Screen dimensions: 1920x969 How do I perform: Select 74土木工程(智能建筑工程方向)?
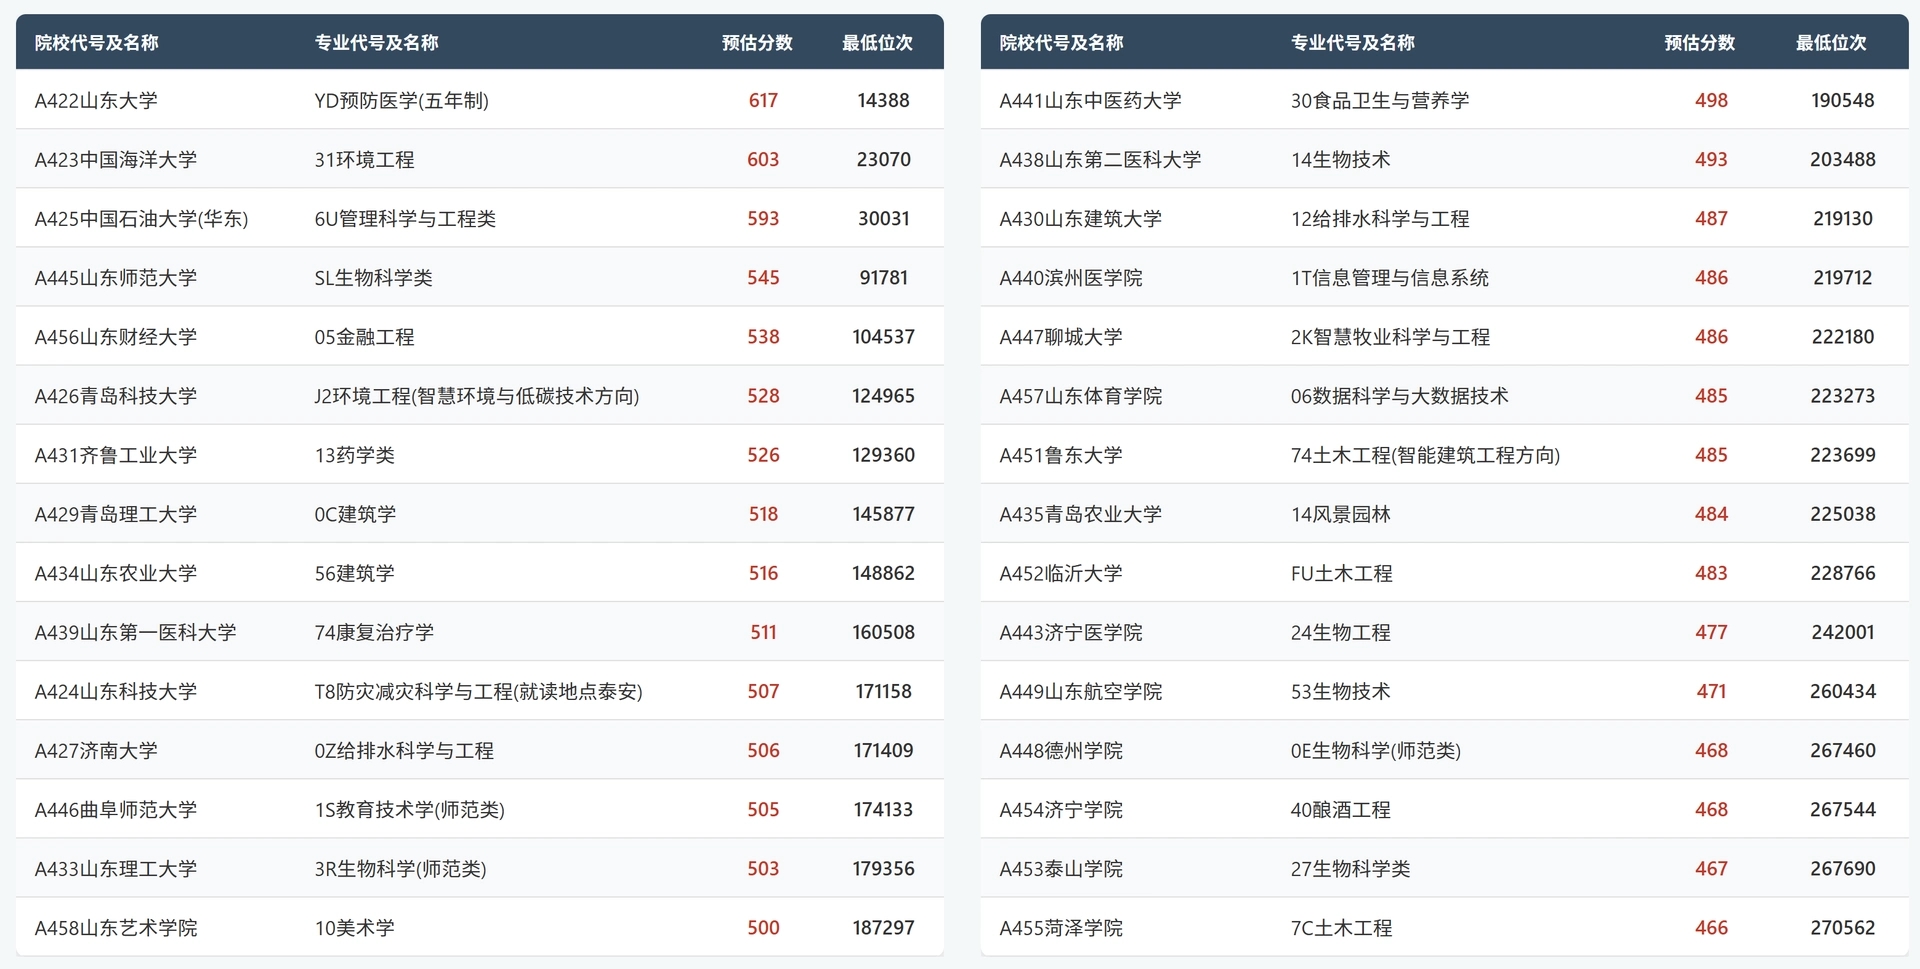pyautogui.click(x=1425, y=454)
